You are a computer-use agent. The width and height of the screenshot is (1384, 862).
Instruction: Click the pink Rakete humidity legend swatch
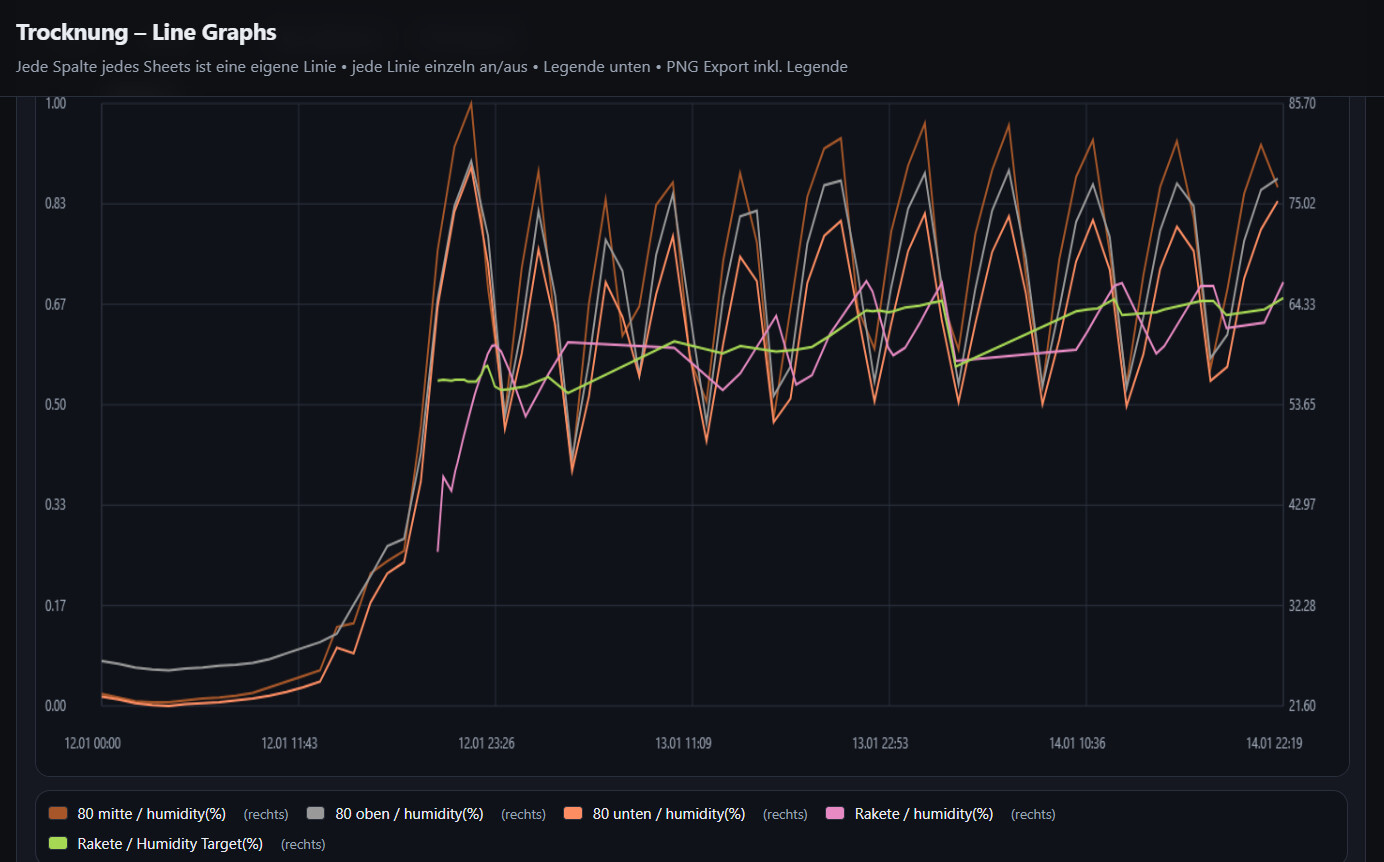pos(835,814)
